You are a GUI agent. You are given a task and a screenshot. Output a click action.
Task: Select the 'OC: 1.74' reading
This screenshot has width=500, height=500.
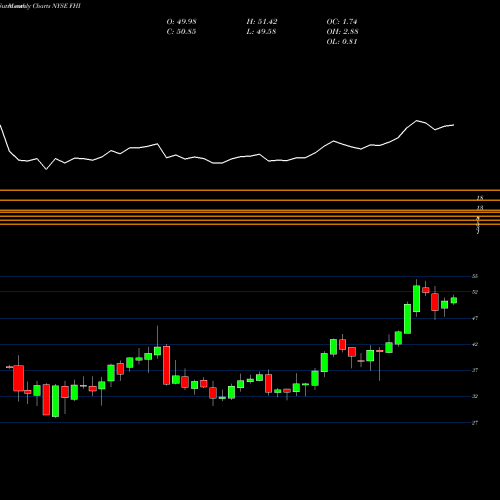pyautogui.click(x=342, y=22)
